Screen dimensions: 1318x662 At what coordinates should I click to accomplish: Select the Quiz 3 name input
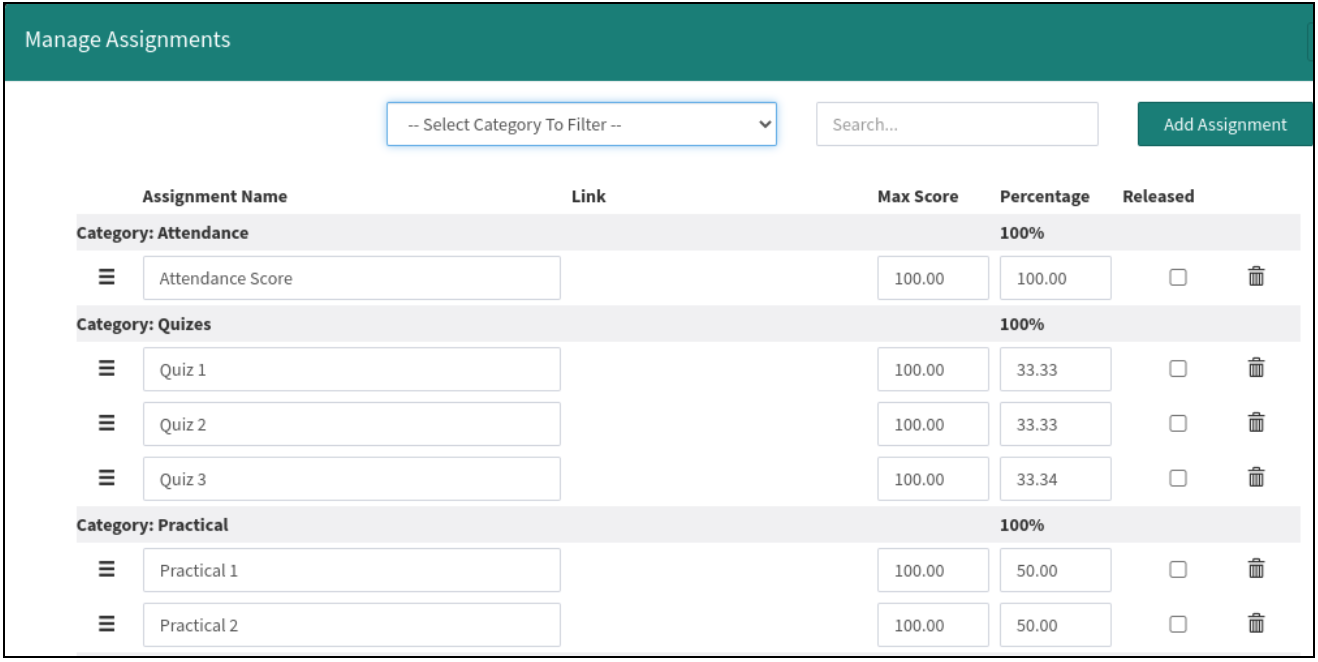tap(352, 479)
